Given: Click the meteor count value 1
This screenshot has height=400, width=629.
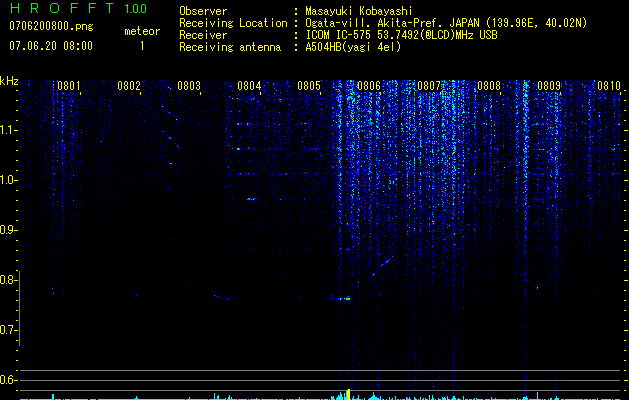Looking at the screenshot, I should [142, 46].
